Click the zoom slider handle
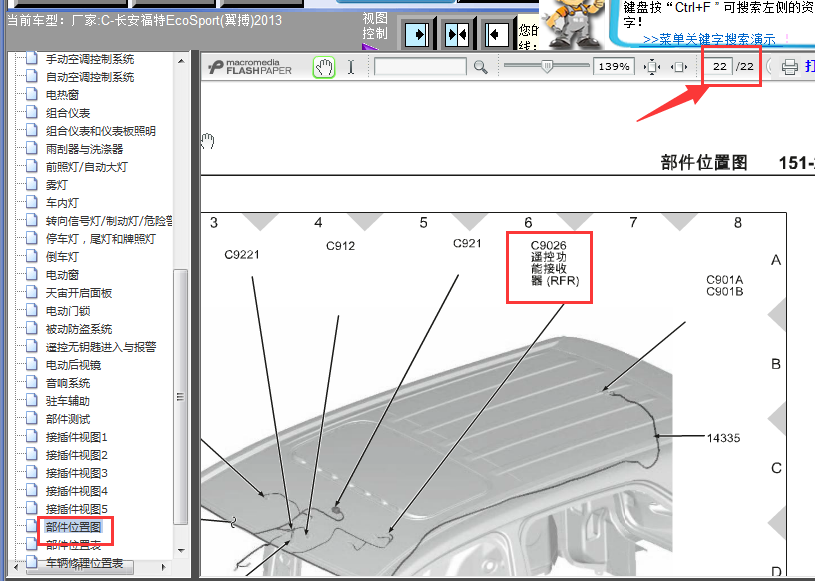The image size is (815, 581). coord(547,66)
